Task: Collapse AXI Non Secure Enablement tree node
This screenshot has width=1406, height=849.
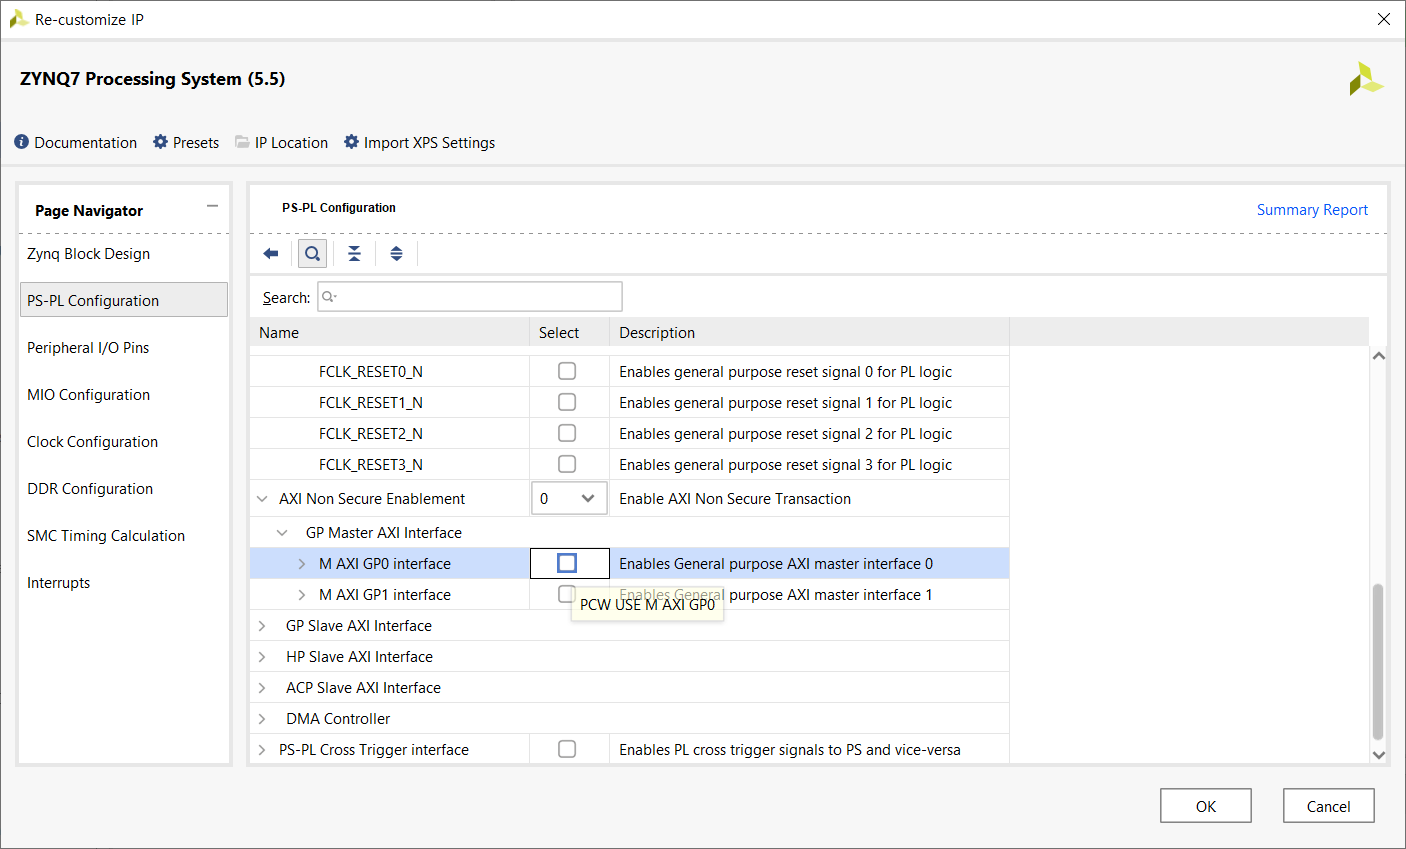Action: click(262, 499)
